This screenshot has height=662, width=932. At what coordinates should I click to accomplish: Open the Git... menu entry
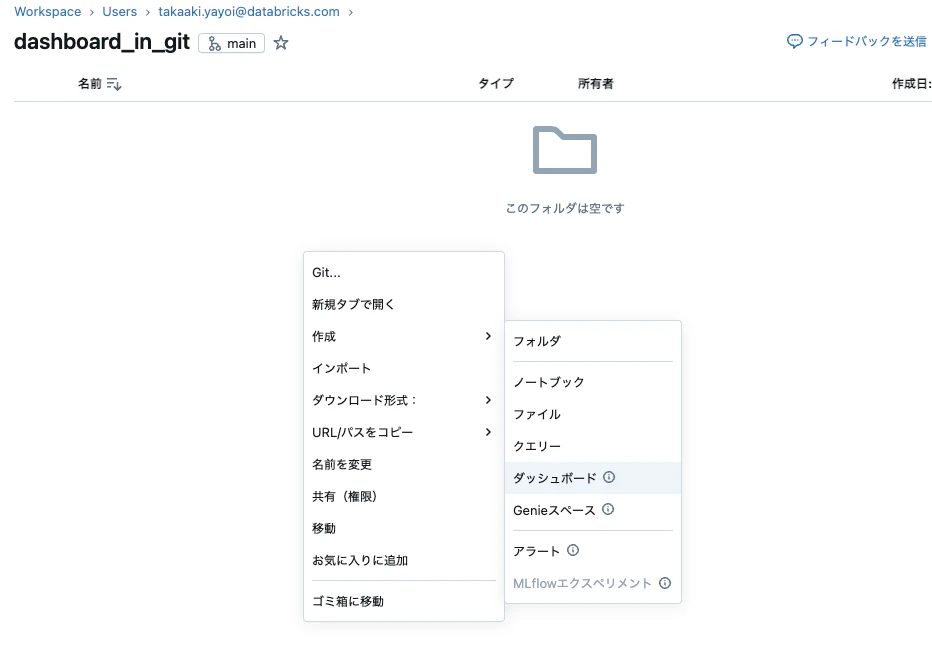[404, 273]
